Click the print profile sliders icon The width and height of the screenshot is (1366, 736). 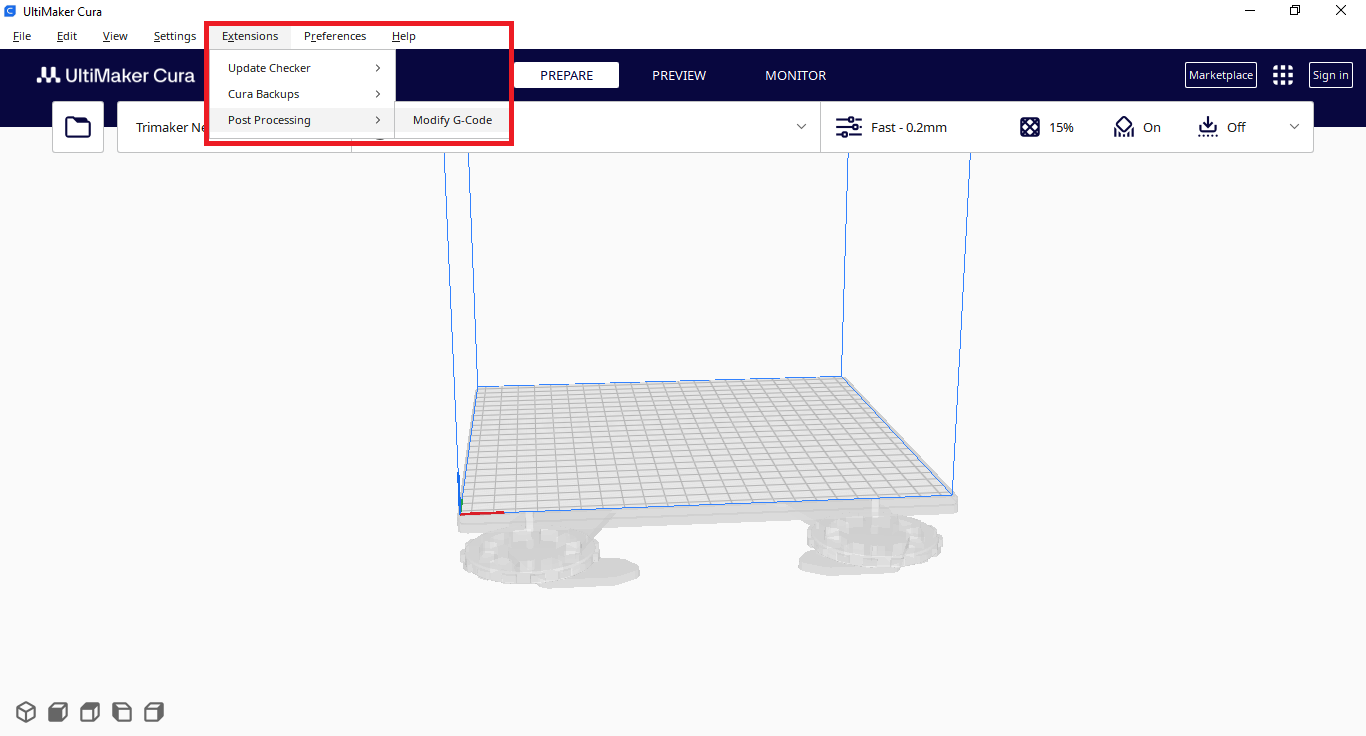[x=849, y=127]
